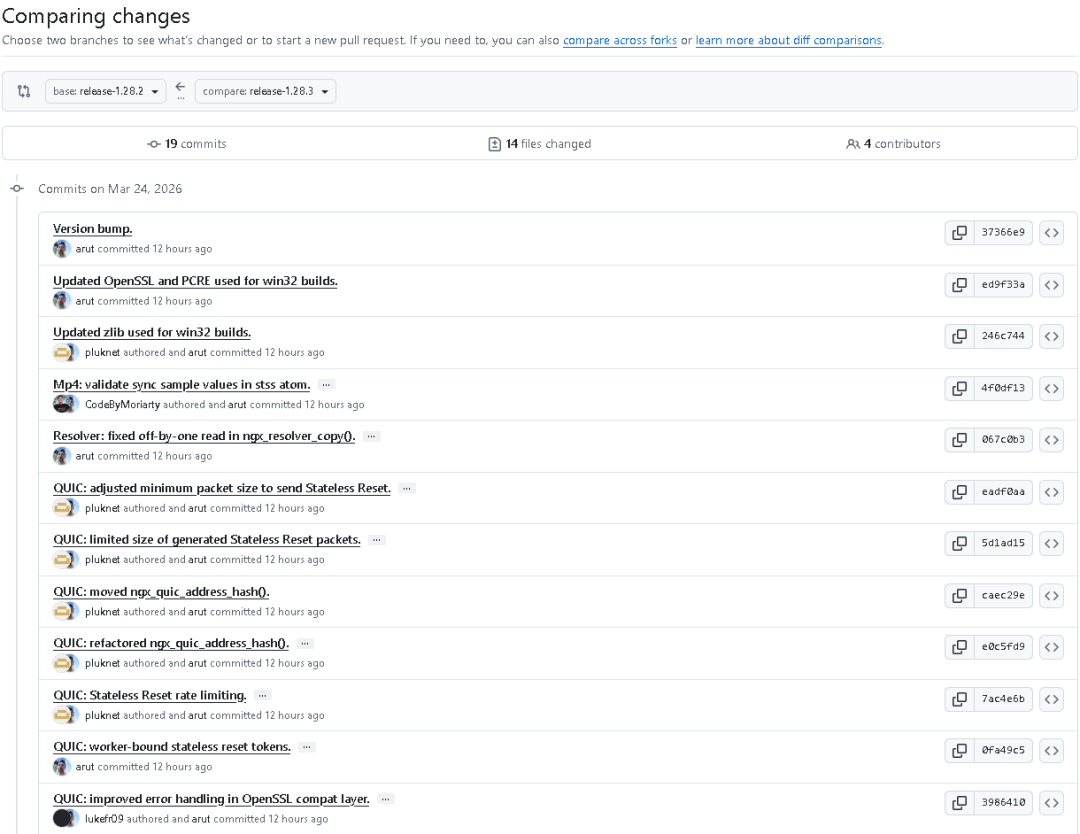Open lukefr09 author name link
The width and height of the screenshot is (1080, 834).
click(104, 819)
